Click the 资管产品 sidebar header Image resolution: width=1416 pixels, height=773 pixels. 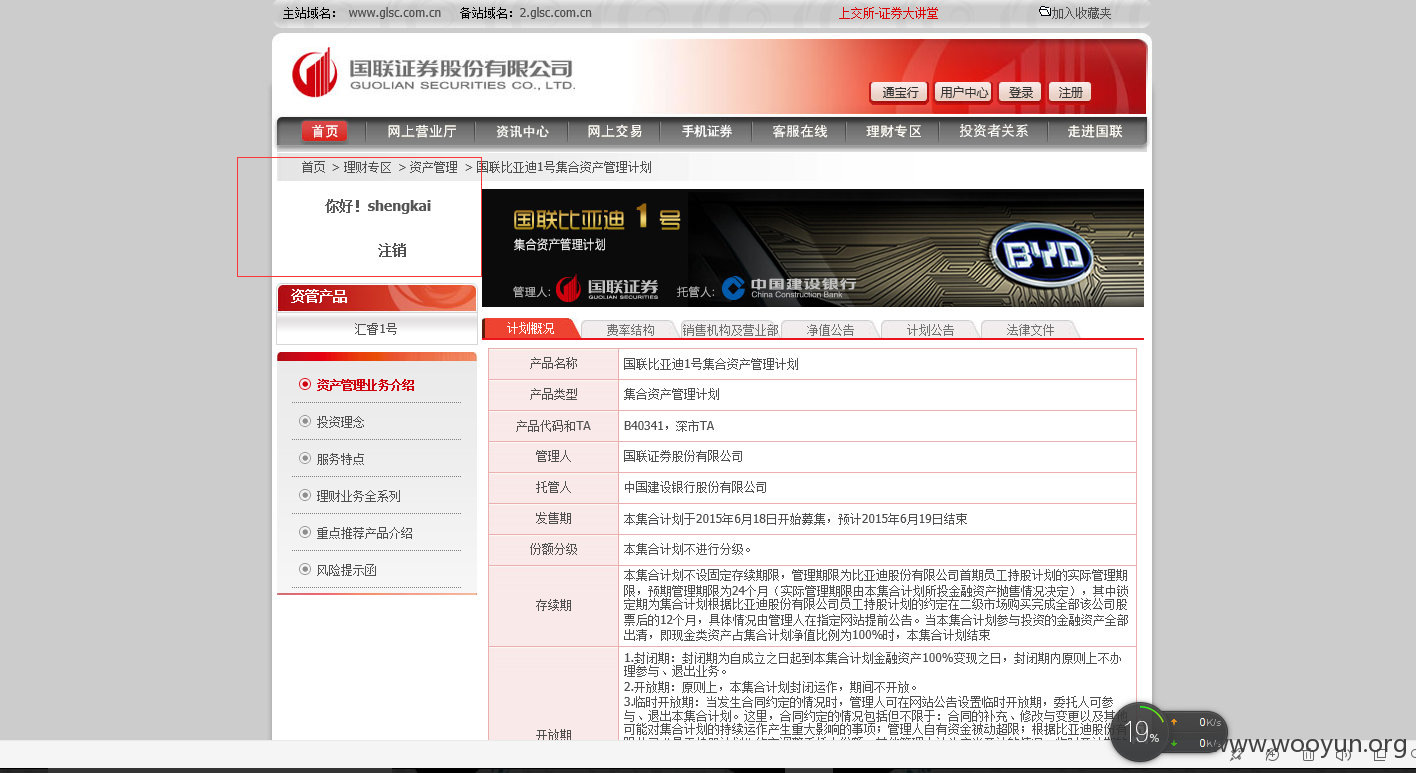(x=376, y=297)
